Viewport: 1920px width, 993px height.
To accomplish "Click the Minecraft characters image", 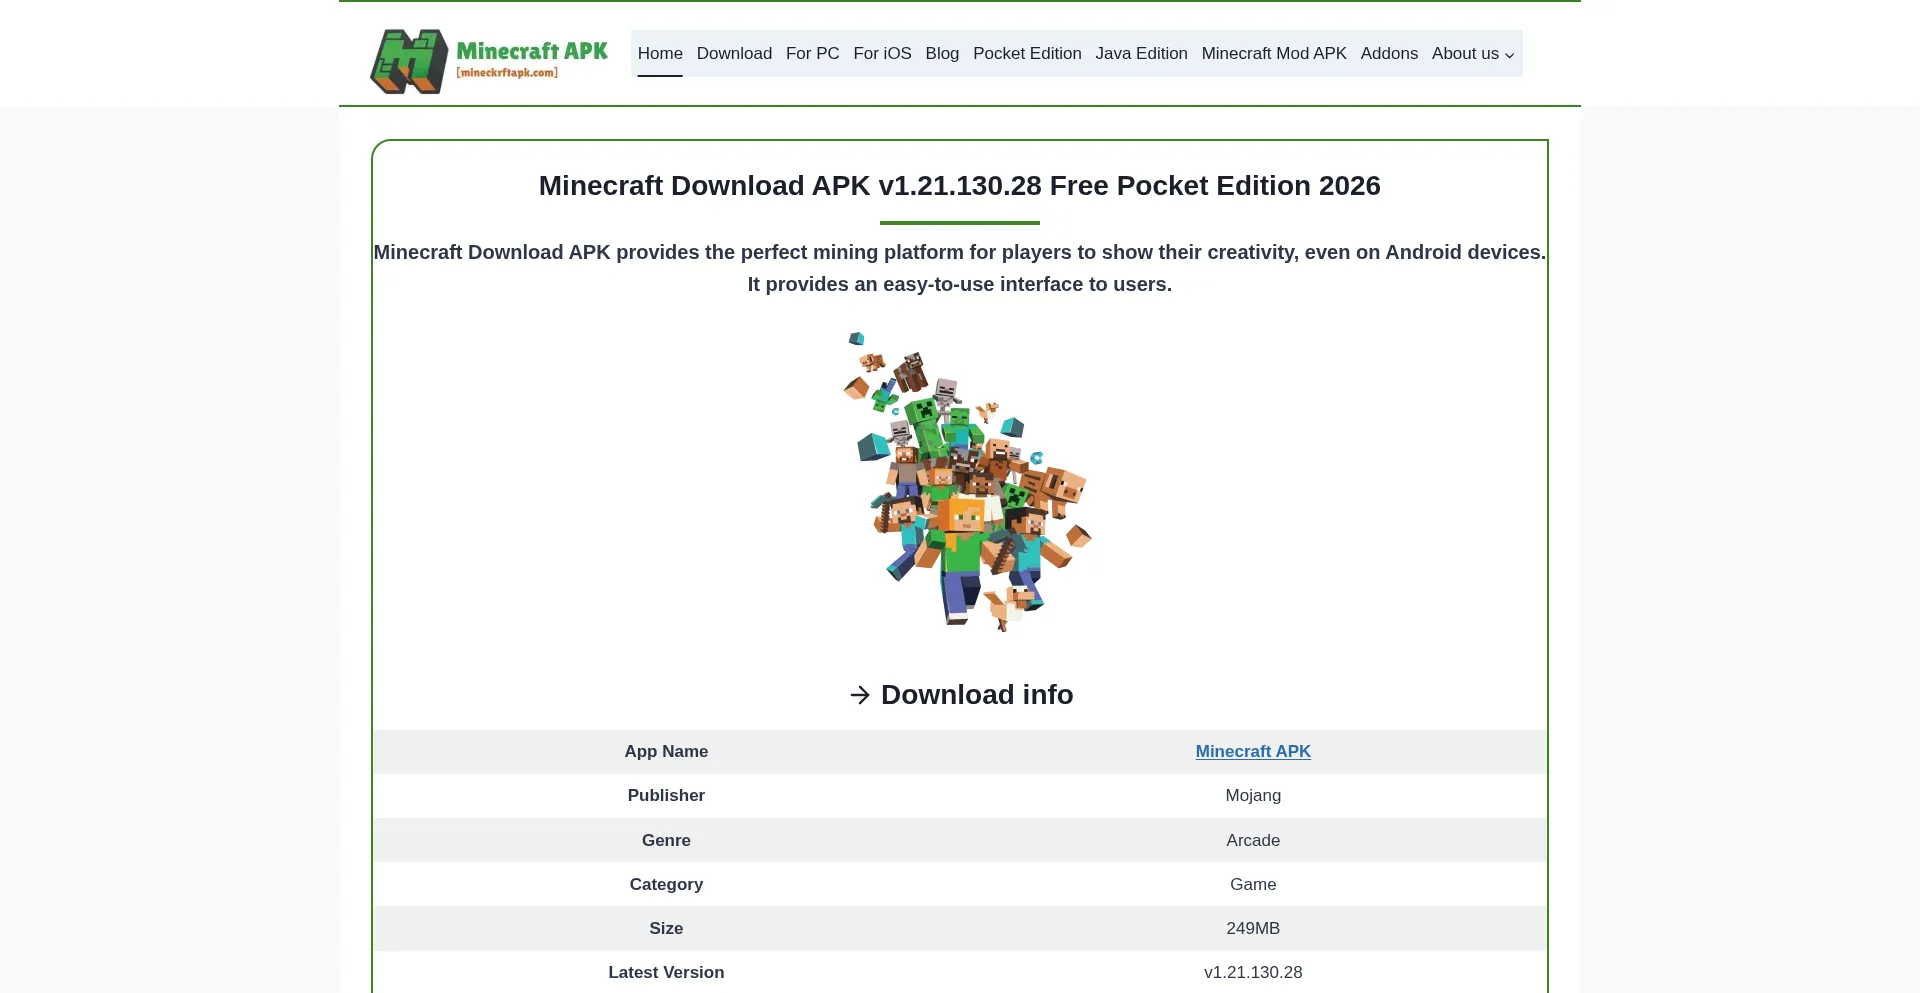I will point(966,482).
